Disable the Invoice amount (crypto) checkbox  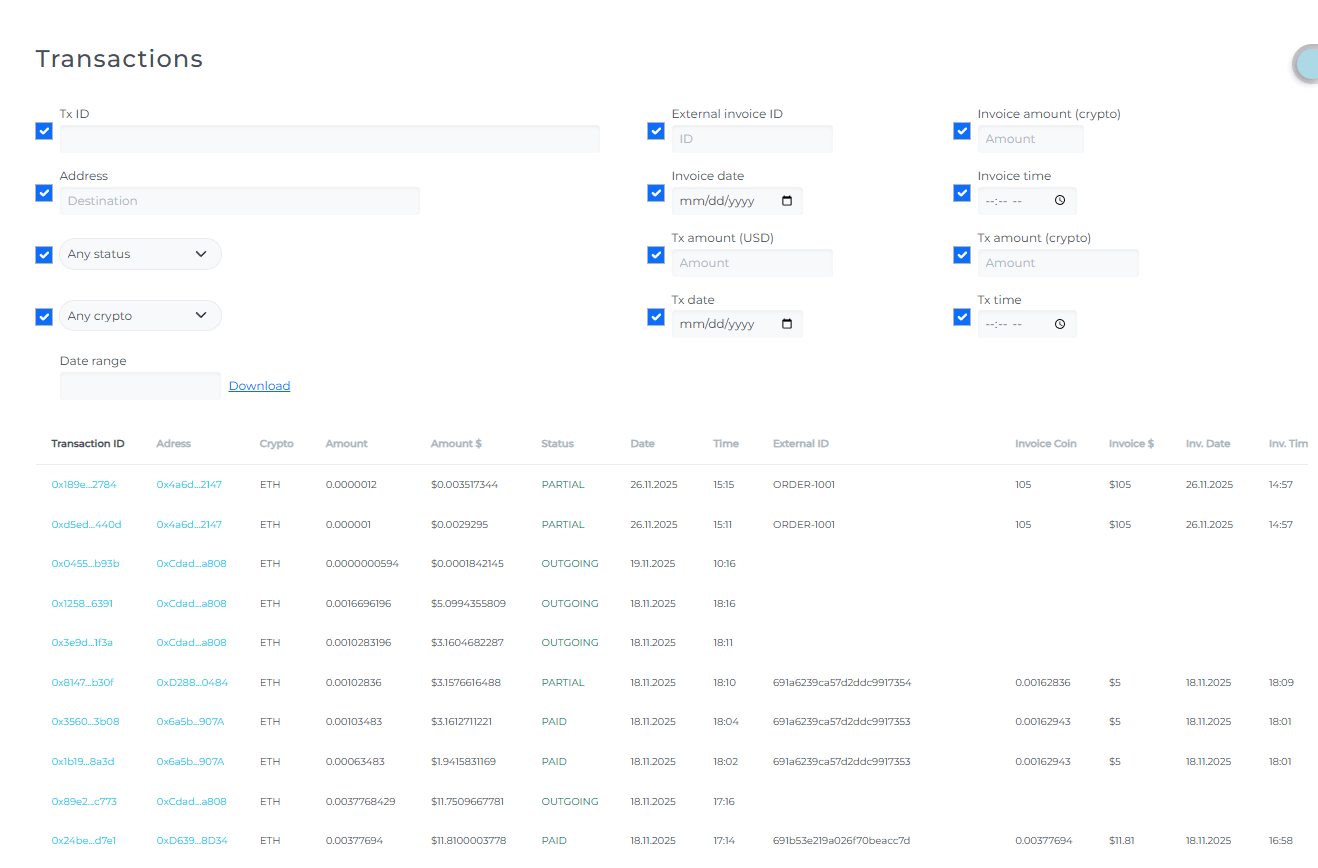pyautogui.click(x=962, y=131)
